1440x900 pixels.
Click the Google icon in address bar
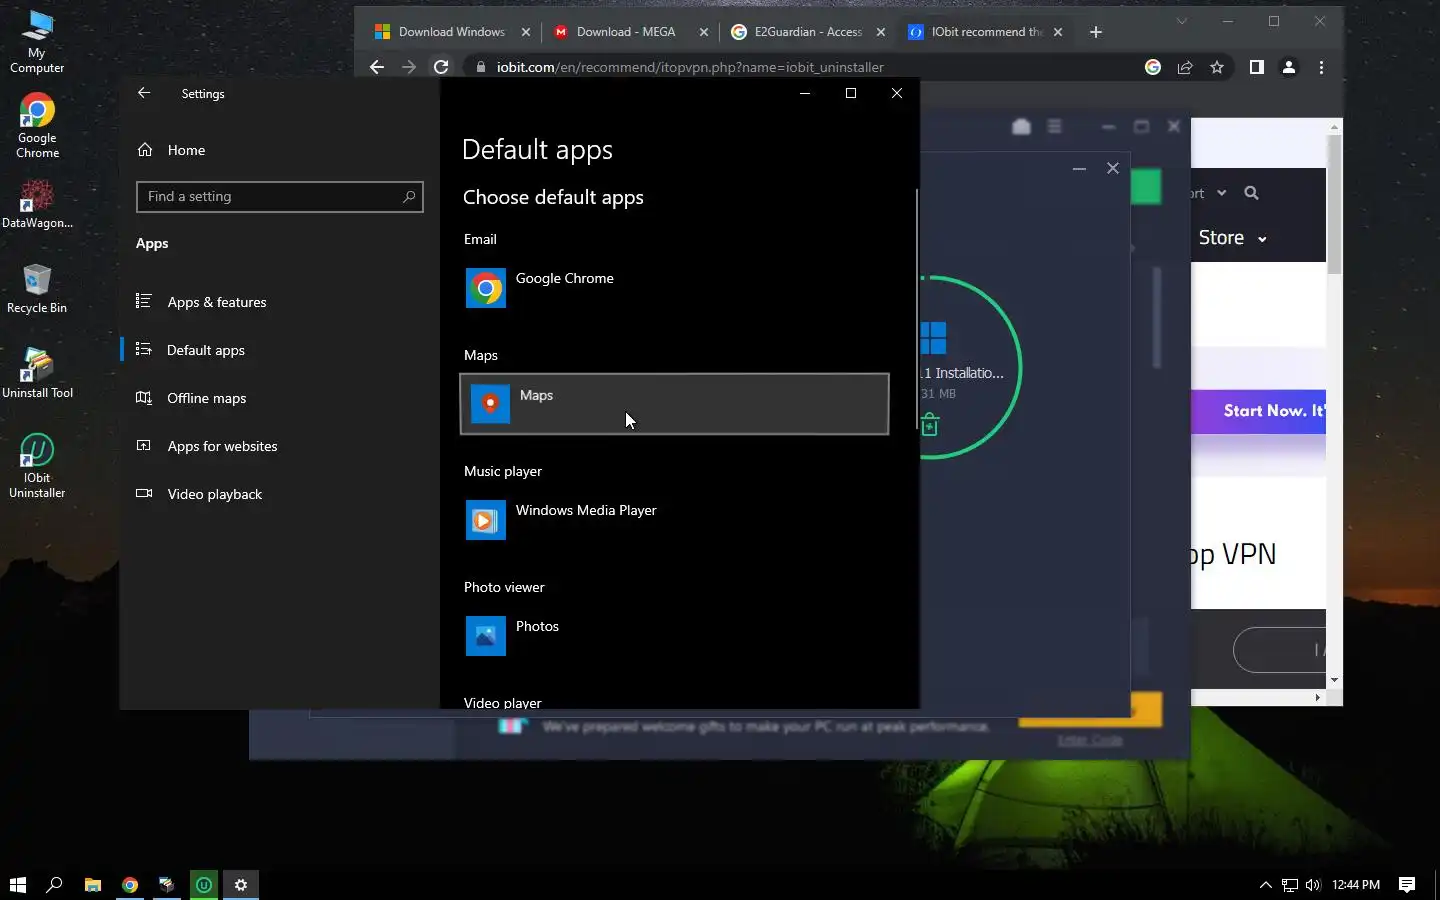point(1153,67)
